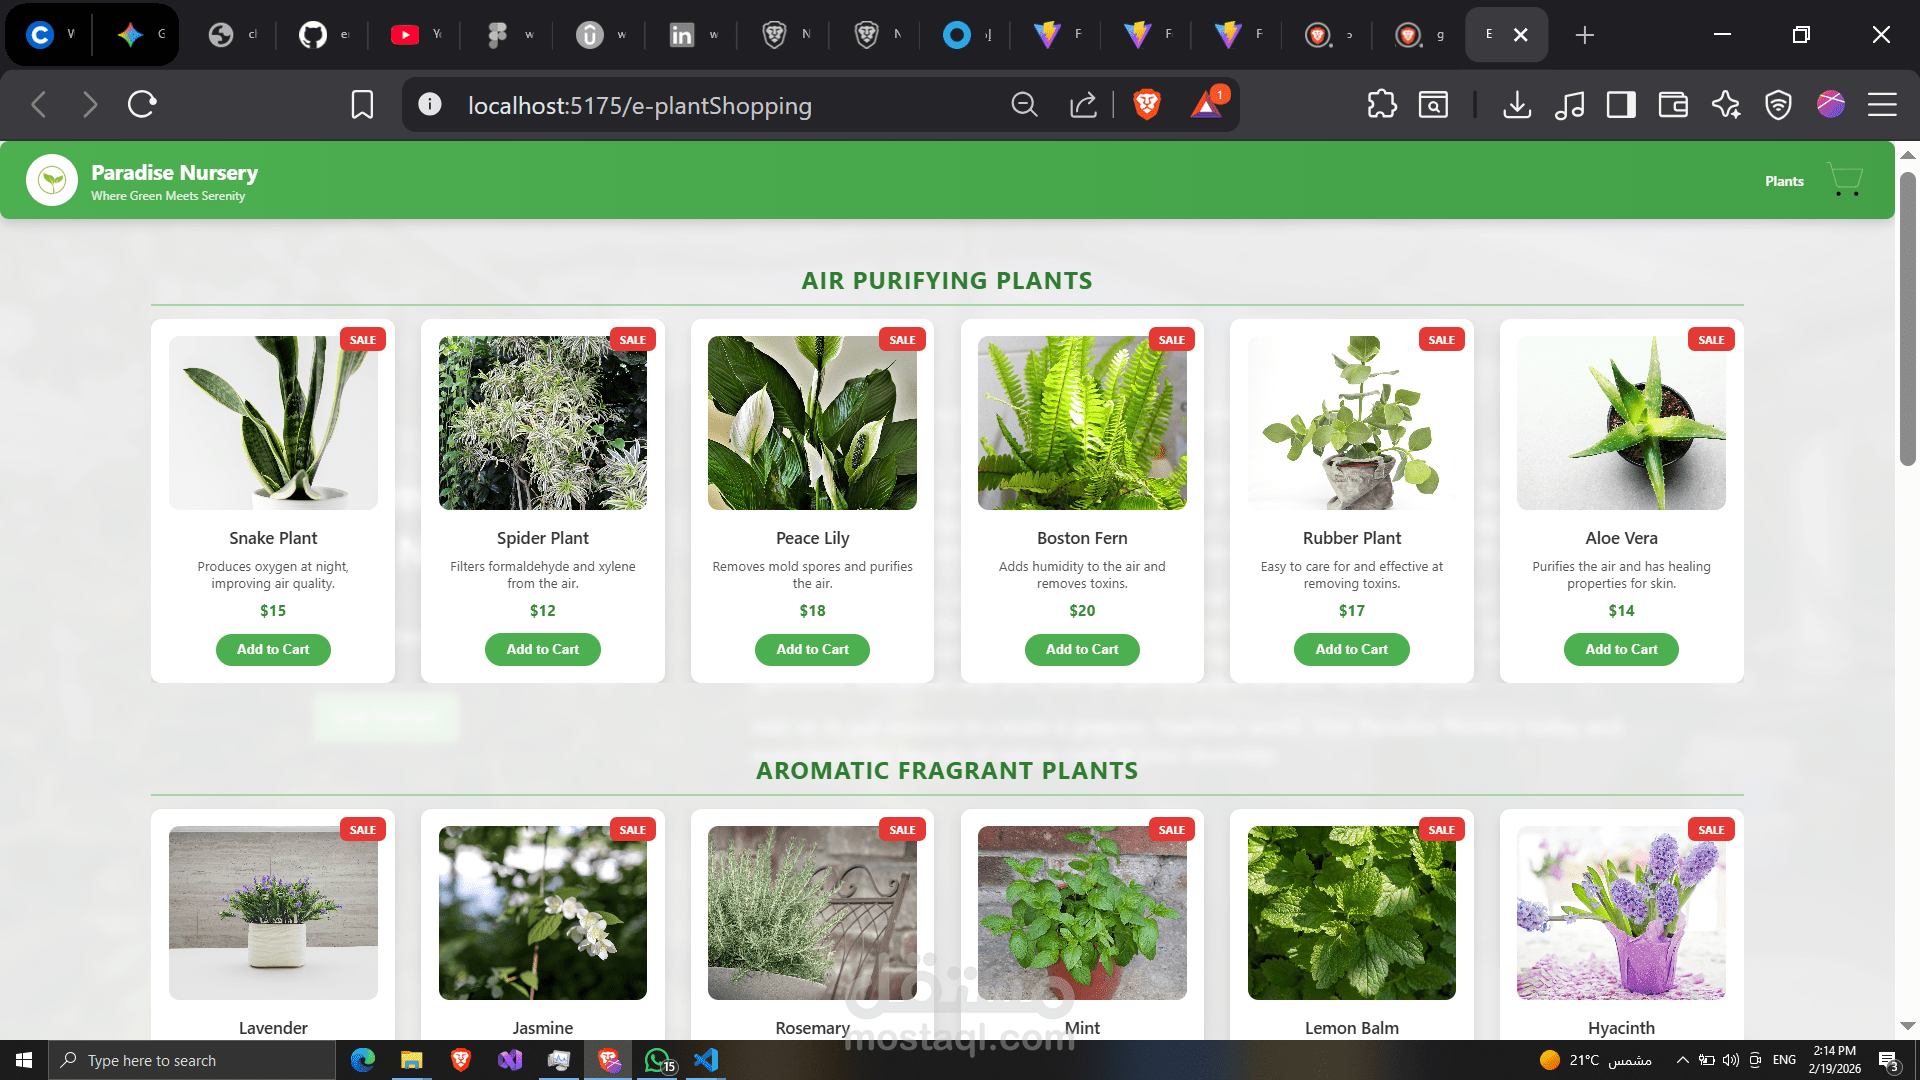Viewport: 1920px width, 1080px height.
Task: Open media playback controls icon
Action: coord(1570,104)
